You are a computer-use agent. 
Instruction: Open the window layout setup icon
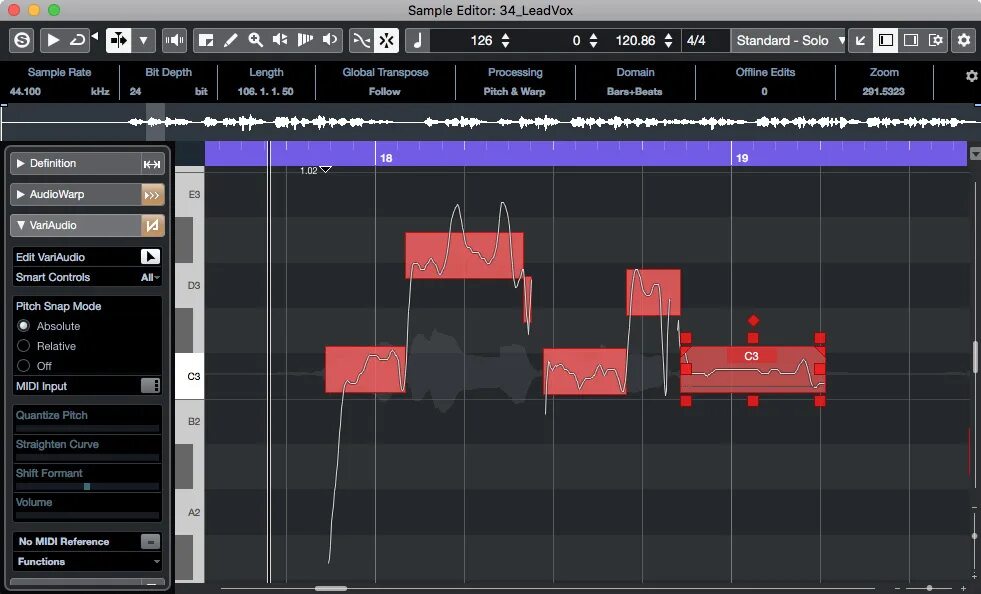click(936, 41)
